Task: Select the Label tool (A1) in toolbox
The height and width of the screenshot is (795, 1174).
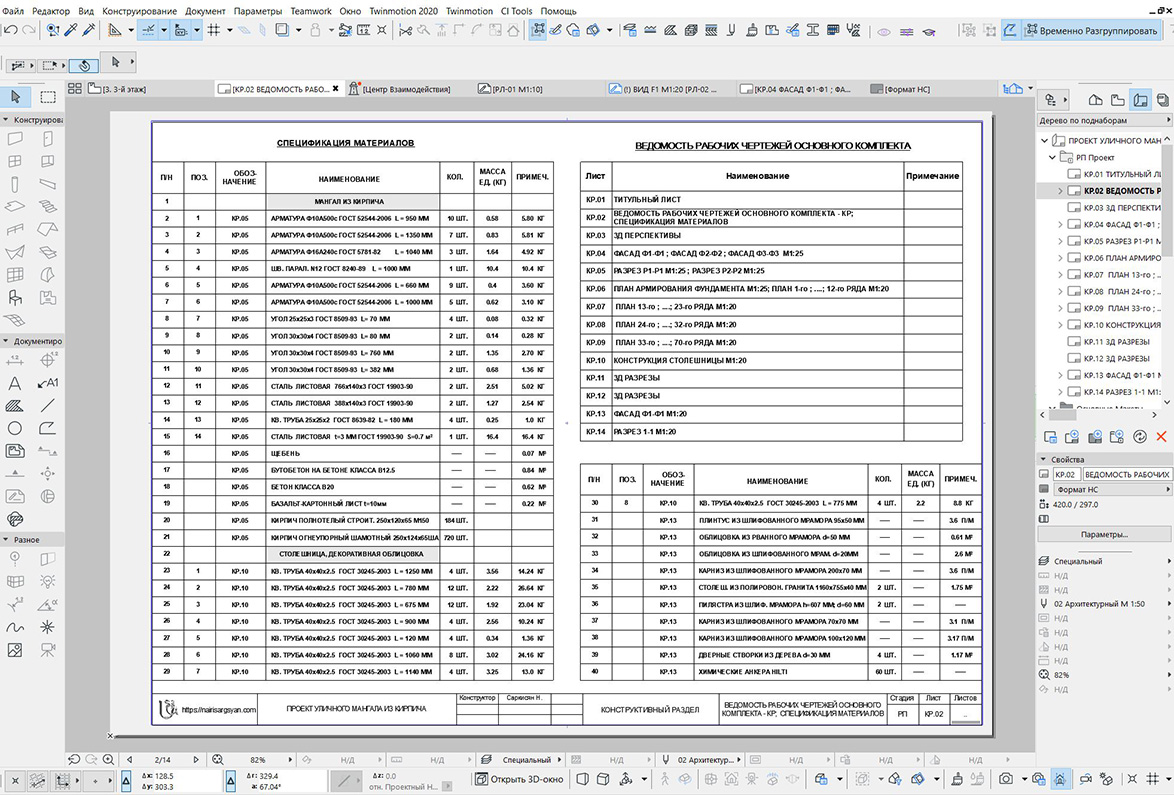Action: [47, 384]
